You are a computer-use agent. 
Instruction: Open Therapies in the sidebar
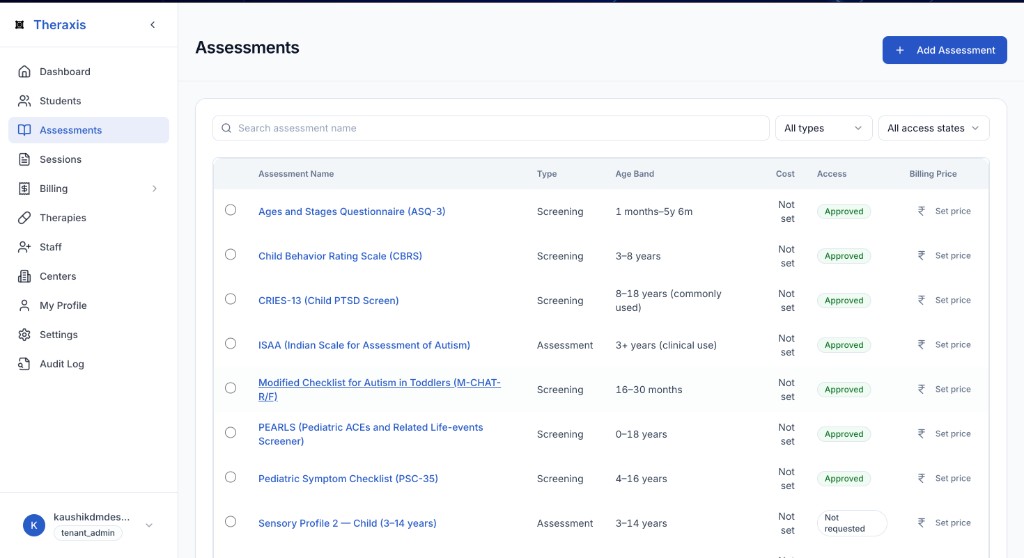pos(89,218)
